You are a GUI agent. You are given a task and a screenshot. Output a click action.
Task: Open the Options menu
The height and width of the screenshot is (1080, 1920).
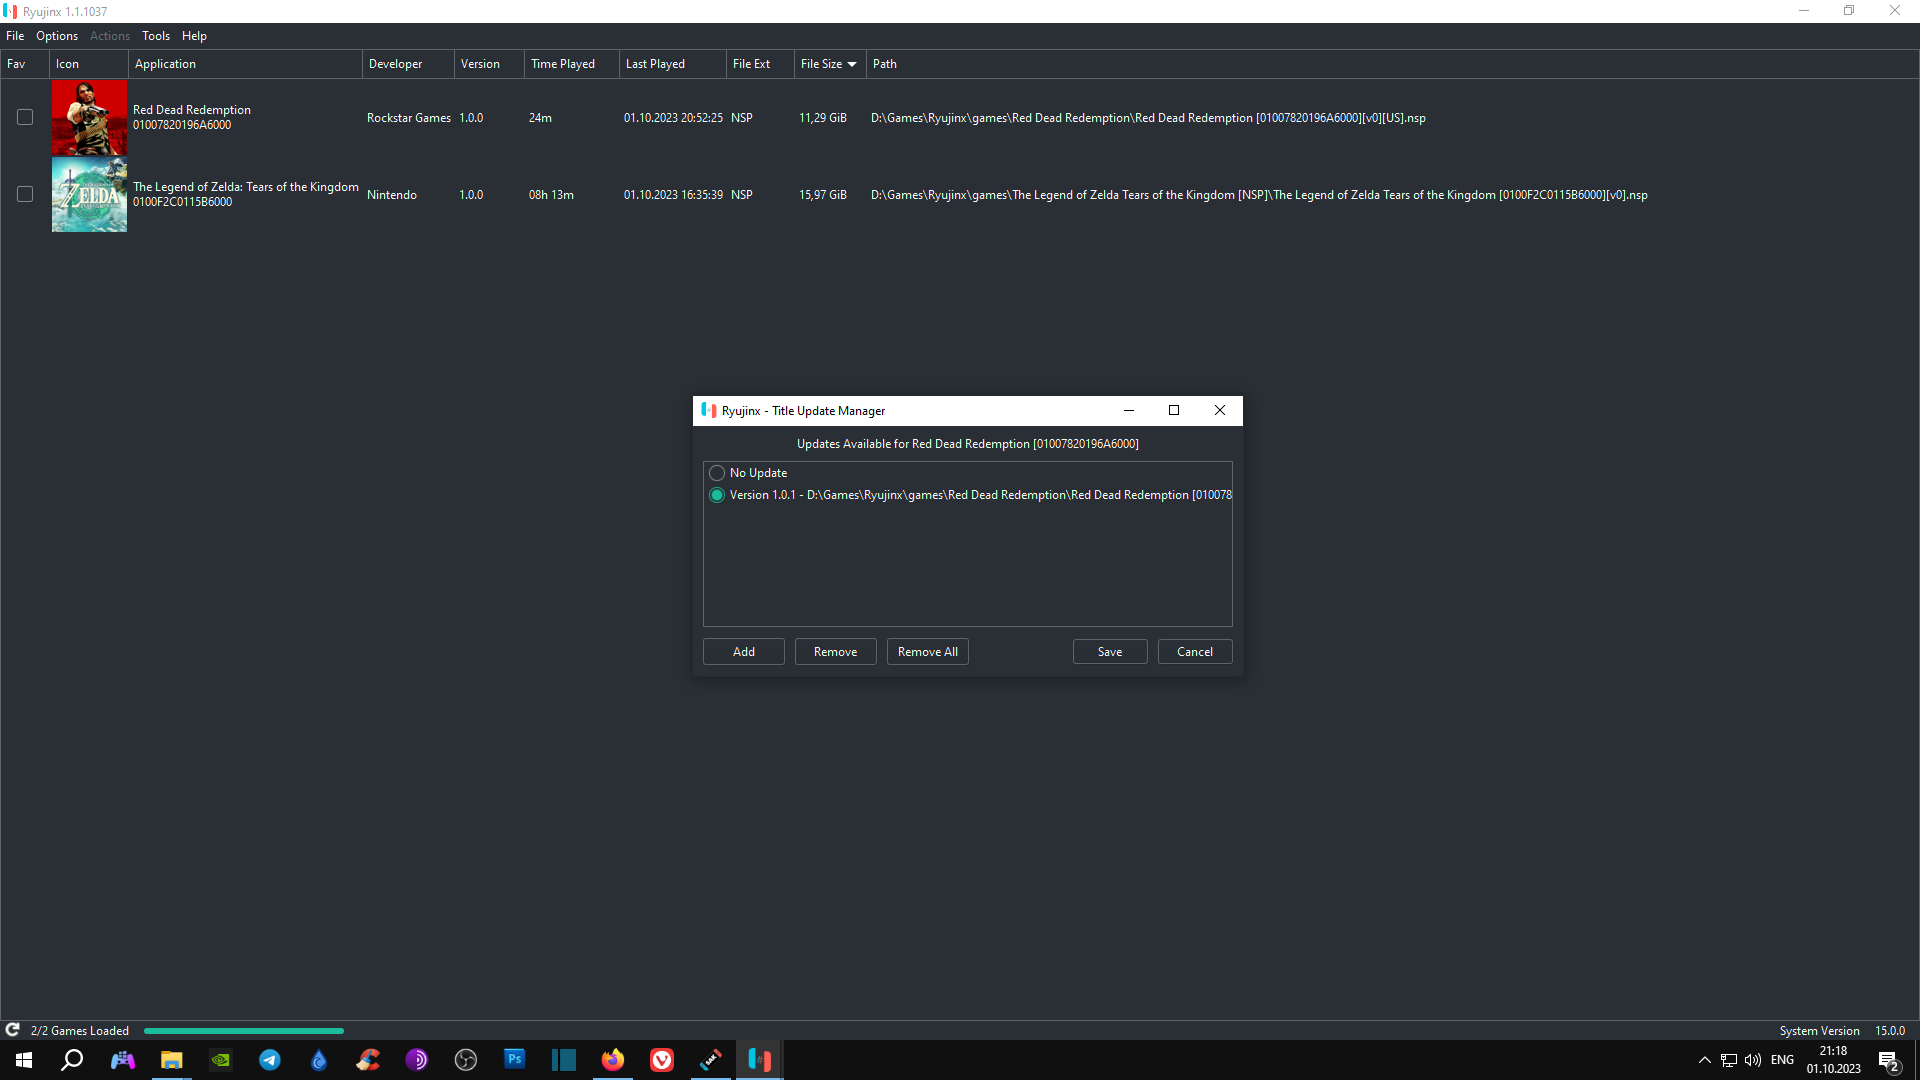pos(57,36)
